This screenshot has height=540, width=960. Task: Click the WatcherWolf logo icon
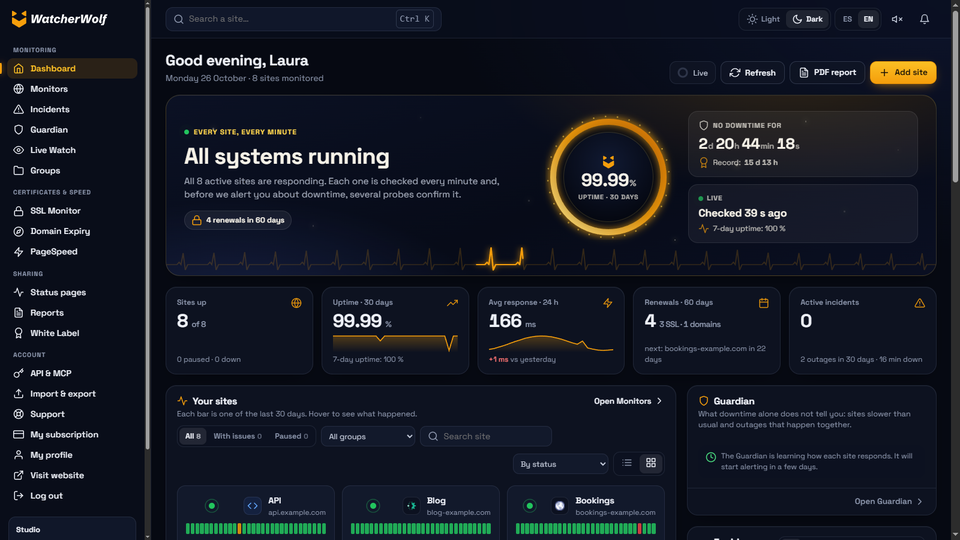pos(19,19)
